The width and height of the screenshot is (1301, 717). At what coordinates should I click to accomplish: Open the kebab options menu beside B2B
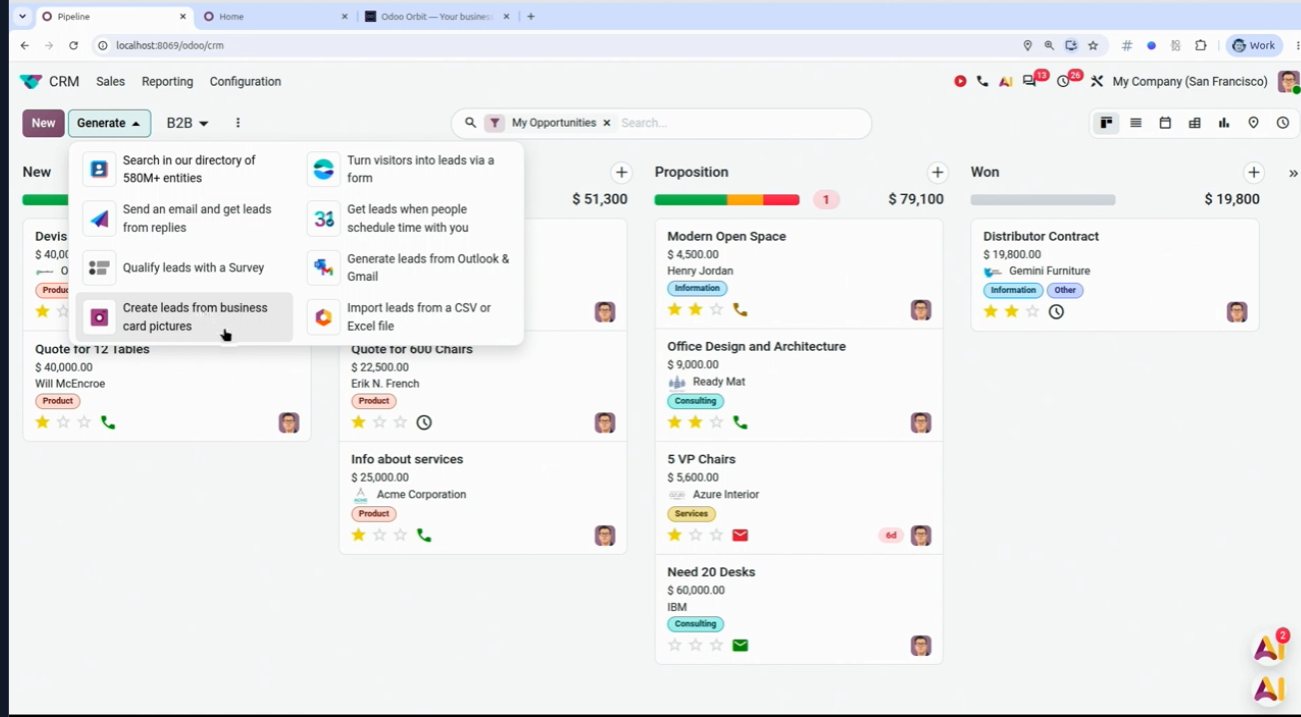pyautogui.click(x=238, y=123)
